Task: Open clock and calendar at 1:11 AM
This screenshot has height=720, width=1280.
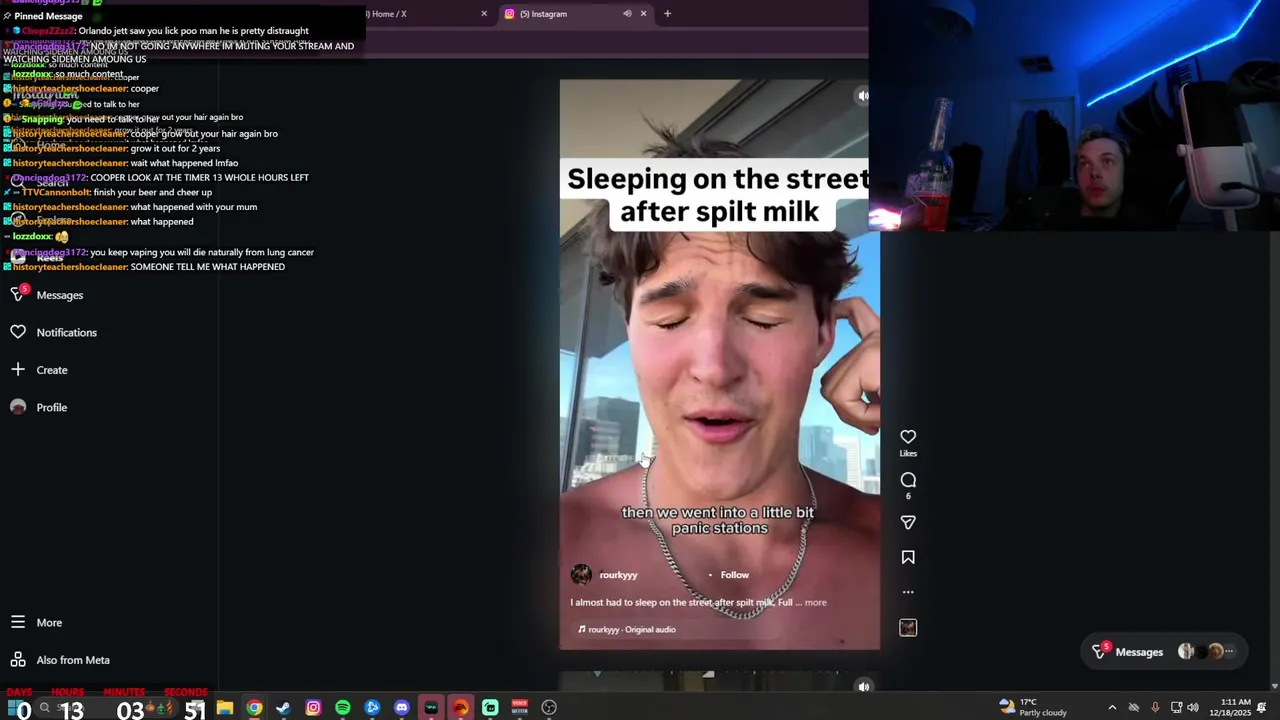Action: tap(1231, 708)
